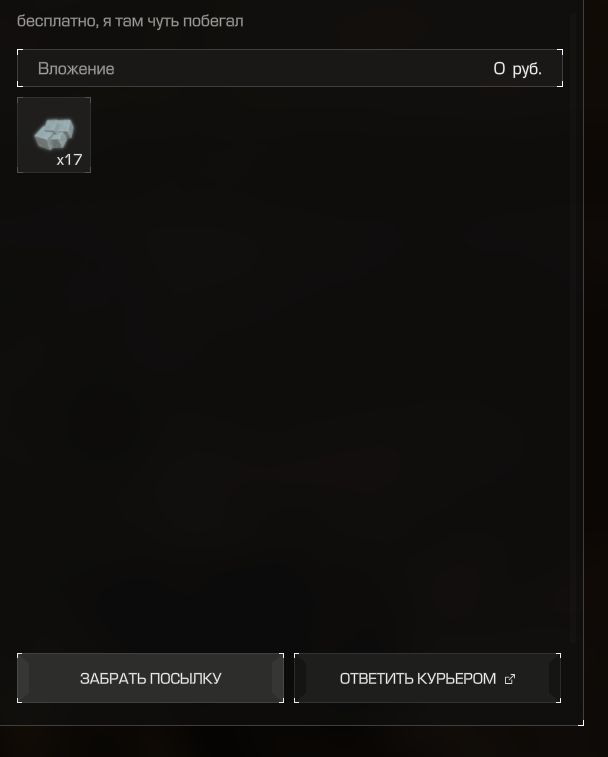Click the bottom-right corner bracket of the panel
This screenshot has height=757, width=608.
point(581,723)
